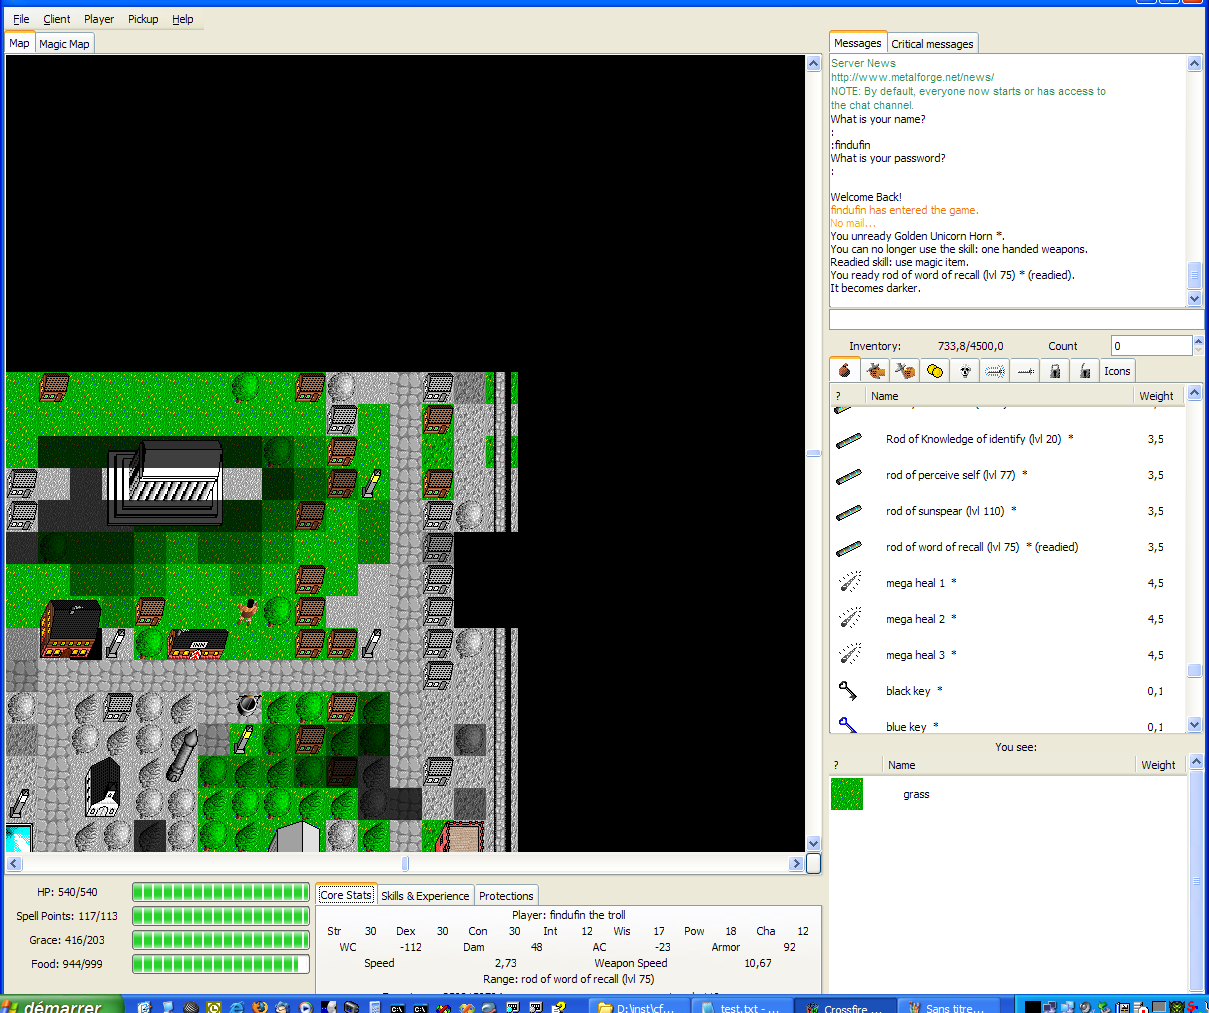This screenshot has height=1013, width=1209.
Task: Sort inventory by the Weight column header
Action: [x=1156, y=396]
